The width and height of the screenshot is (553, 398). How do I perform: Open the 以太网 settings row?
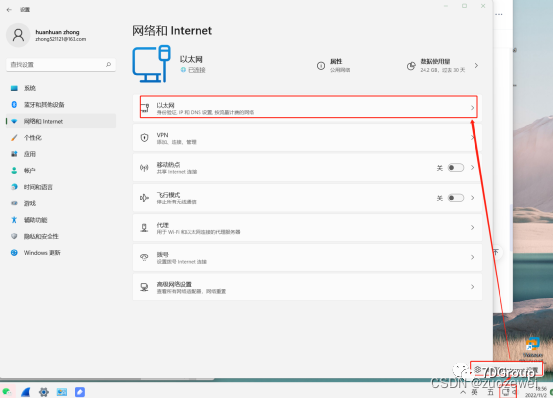[x=307, y=108]
